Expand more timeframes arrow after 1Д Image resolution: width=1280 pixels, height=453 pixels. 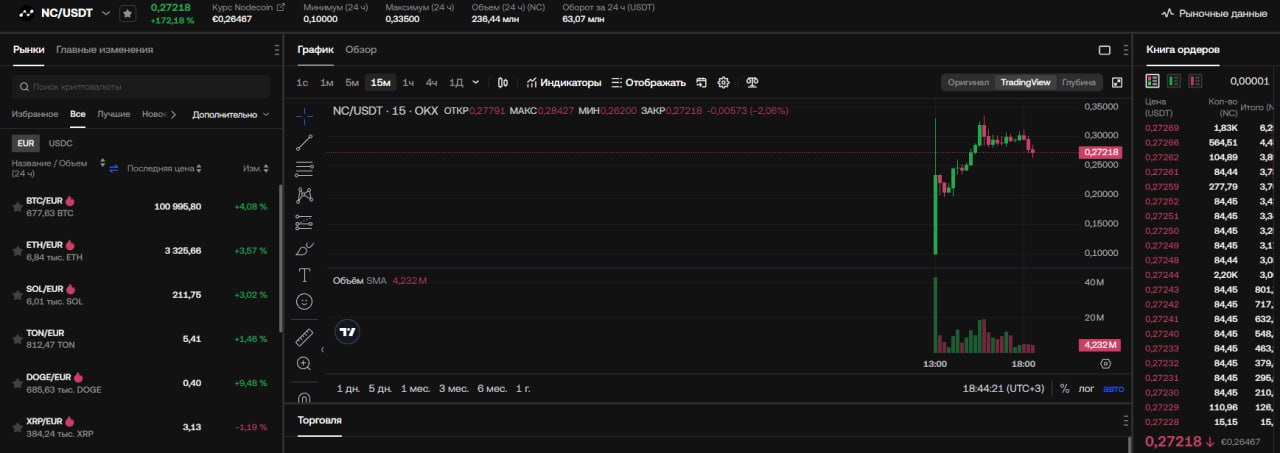pos(475,82)
